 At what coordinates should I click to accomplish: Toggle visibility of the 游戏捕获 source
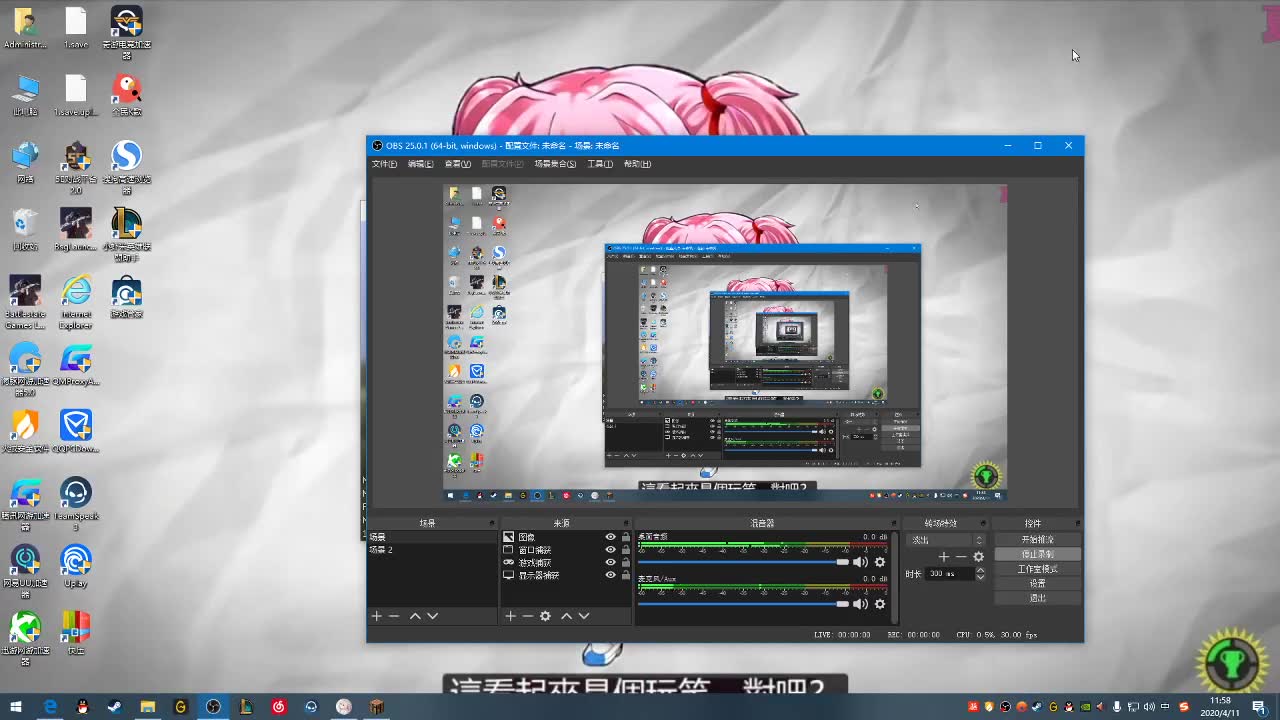[610, 562]
